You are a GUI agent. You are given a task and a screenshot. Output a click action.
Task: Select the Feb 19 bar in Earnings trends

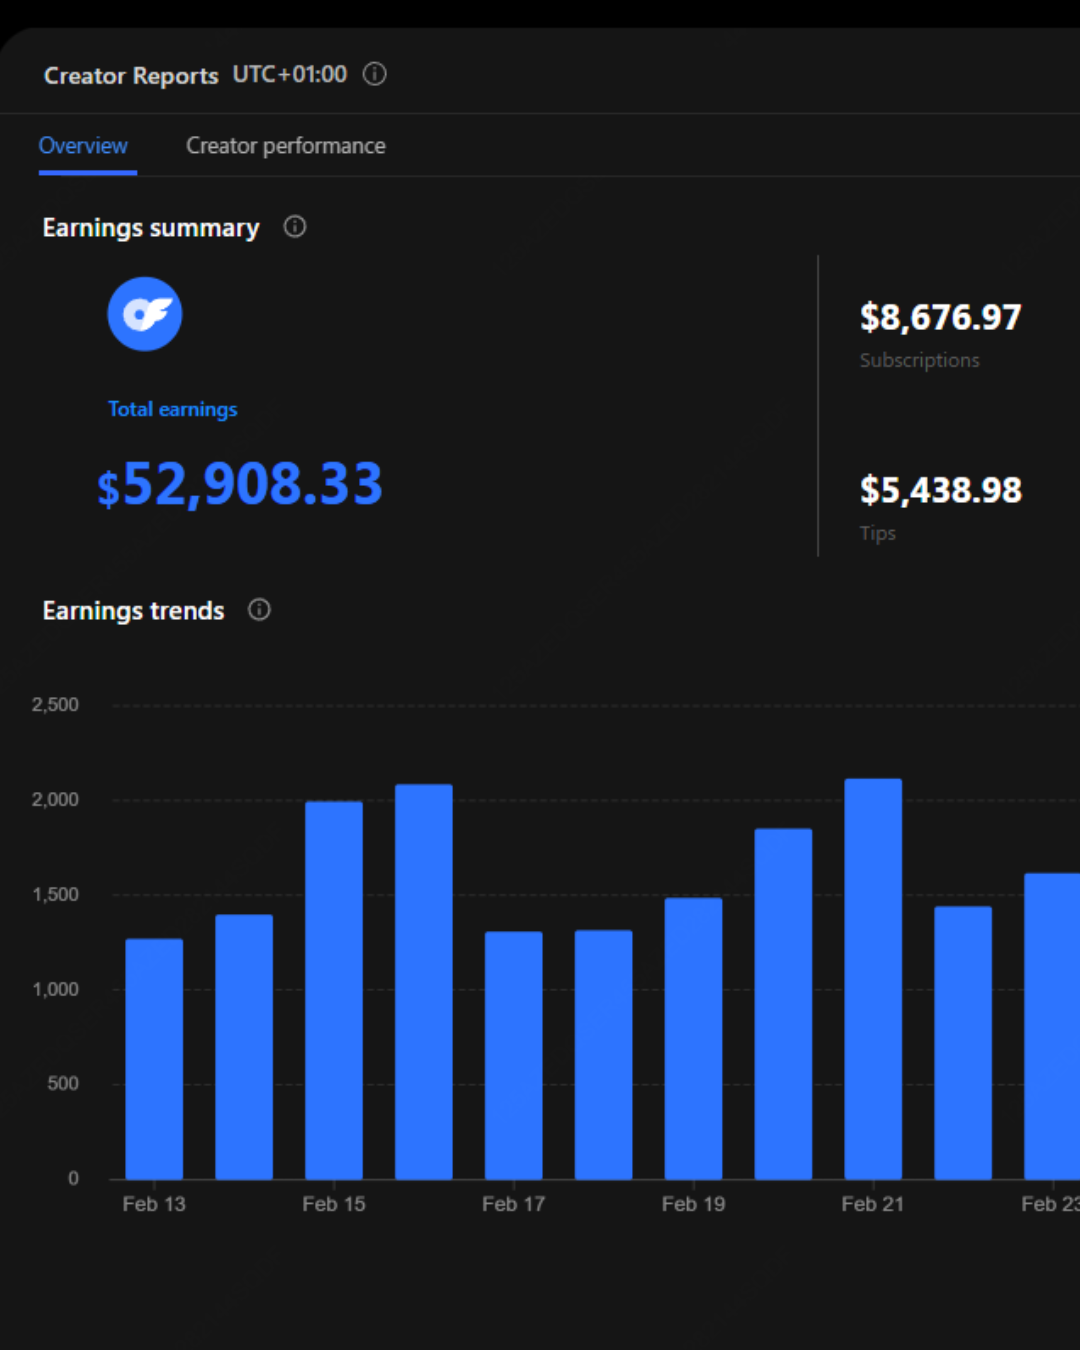click(x=693, y=1038)
